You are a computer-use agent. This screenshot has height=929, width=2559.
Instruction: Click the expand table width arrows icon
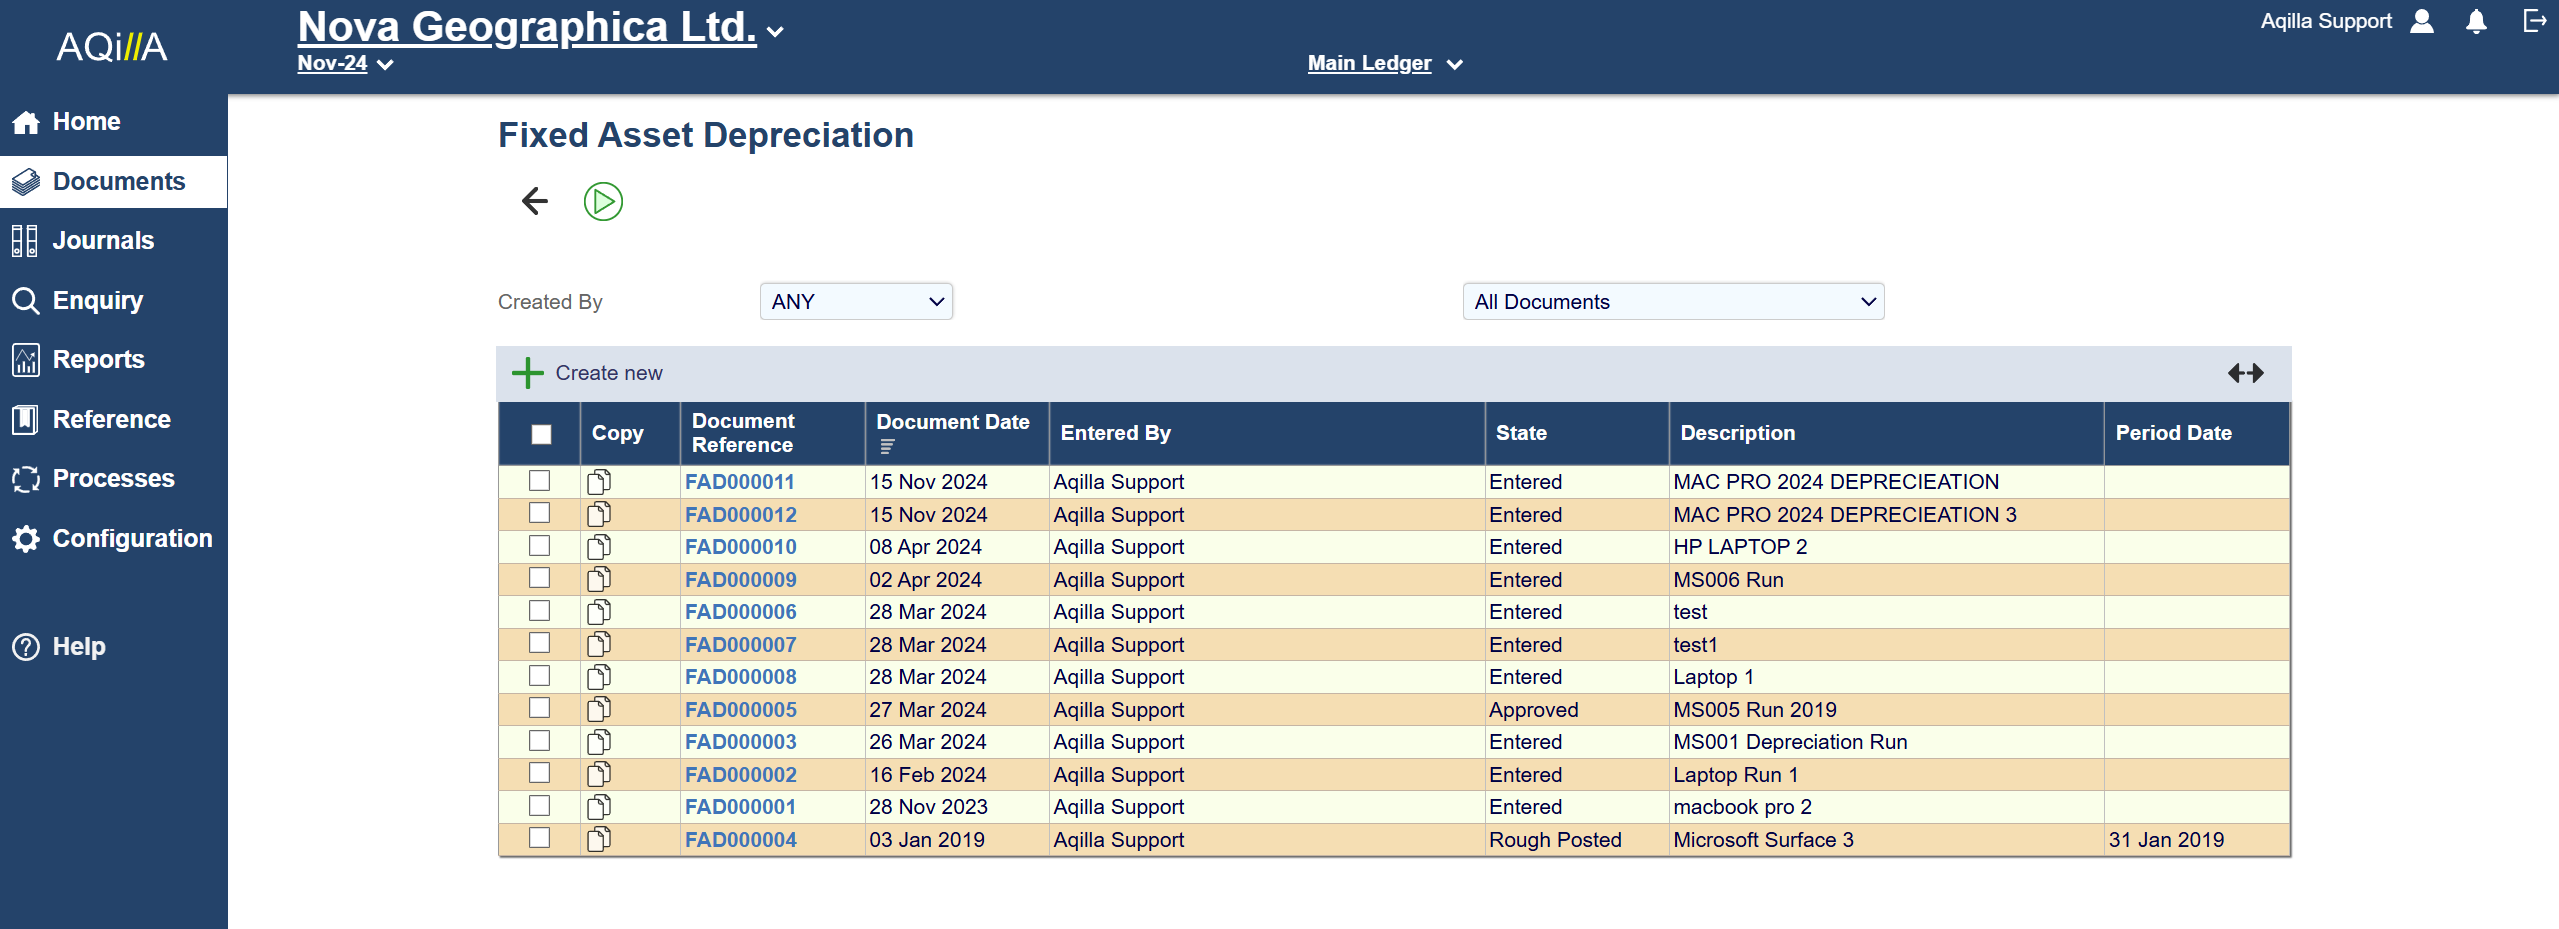[x=2245, y=373]
